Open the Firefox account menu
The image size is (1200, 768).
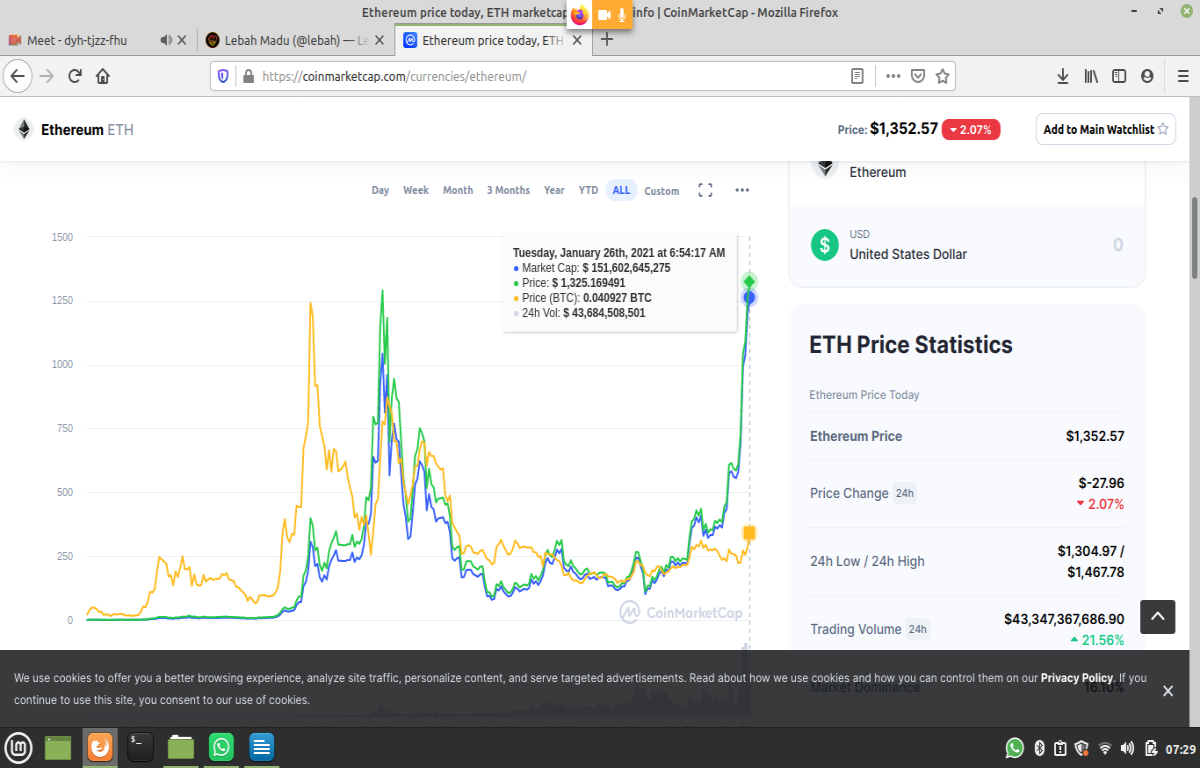pyautogui.click(x=1147, y=76)
